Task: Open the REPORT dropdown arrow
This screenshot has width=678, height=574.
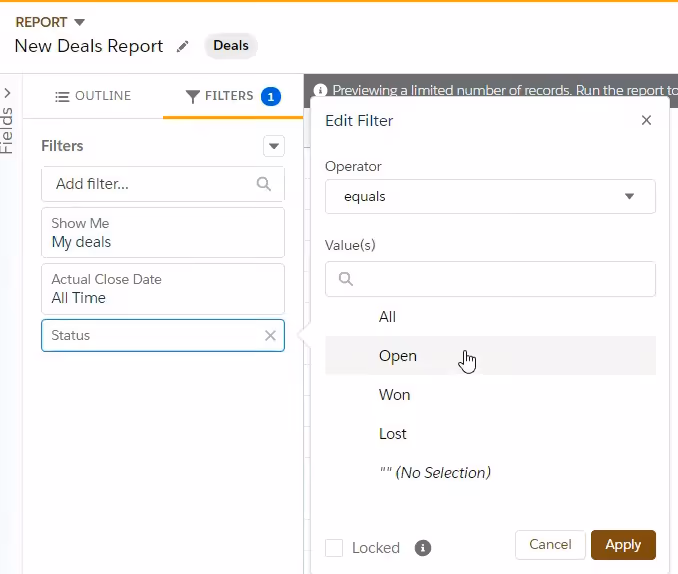Action: coord(79,22)
